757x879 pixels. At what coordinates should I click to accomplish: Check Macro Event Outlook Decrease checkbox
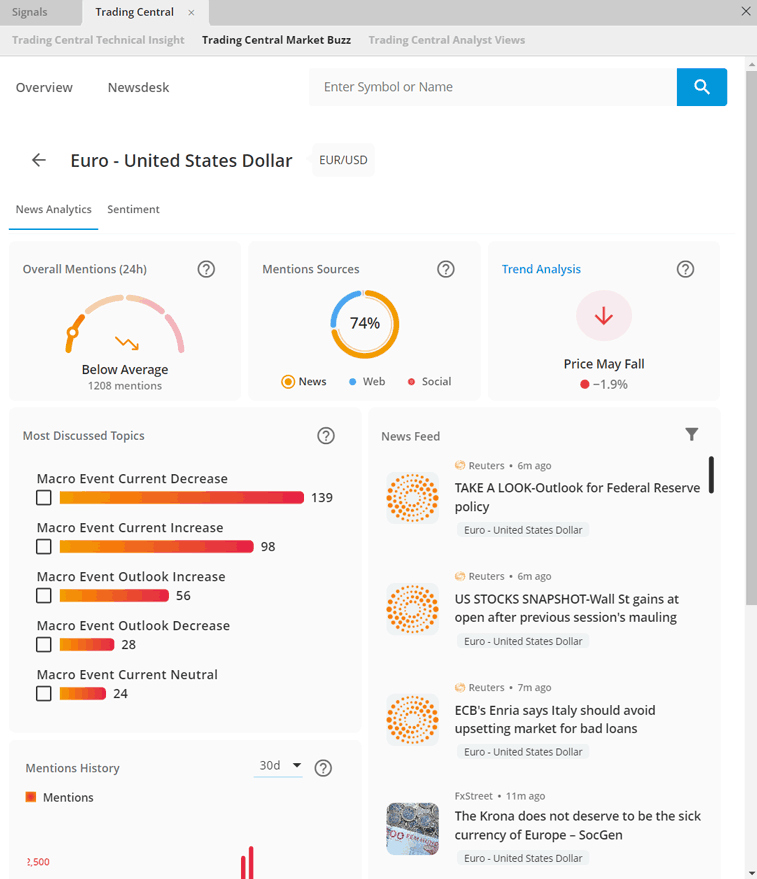[44, 645]
